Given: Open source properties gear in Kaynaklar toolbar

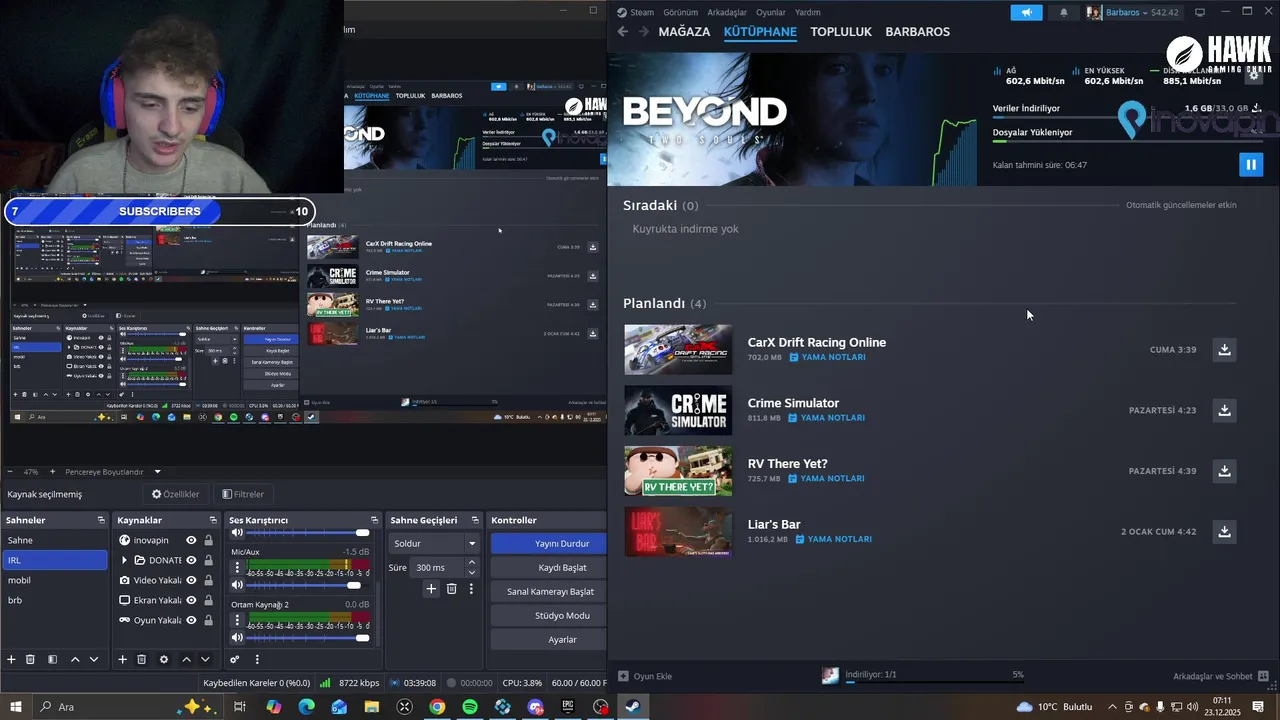Looking at the screenshot, I should pyautogui.click(x=164, y=659).
